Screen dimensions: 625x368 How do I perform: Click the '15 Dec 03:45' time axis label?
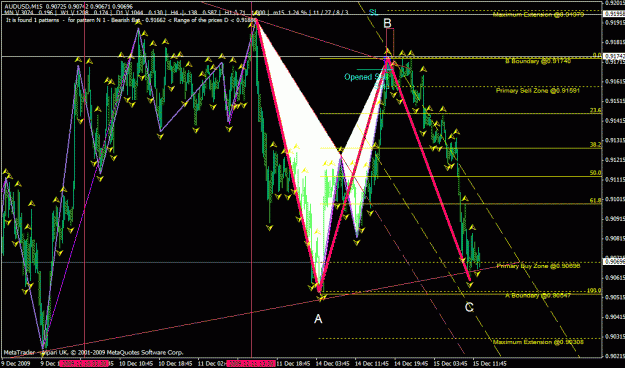(x=450, y=364)
